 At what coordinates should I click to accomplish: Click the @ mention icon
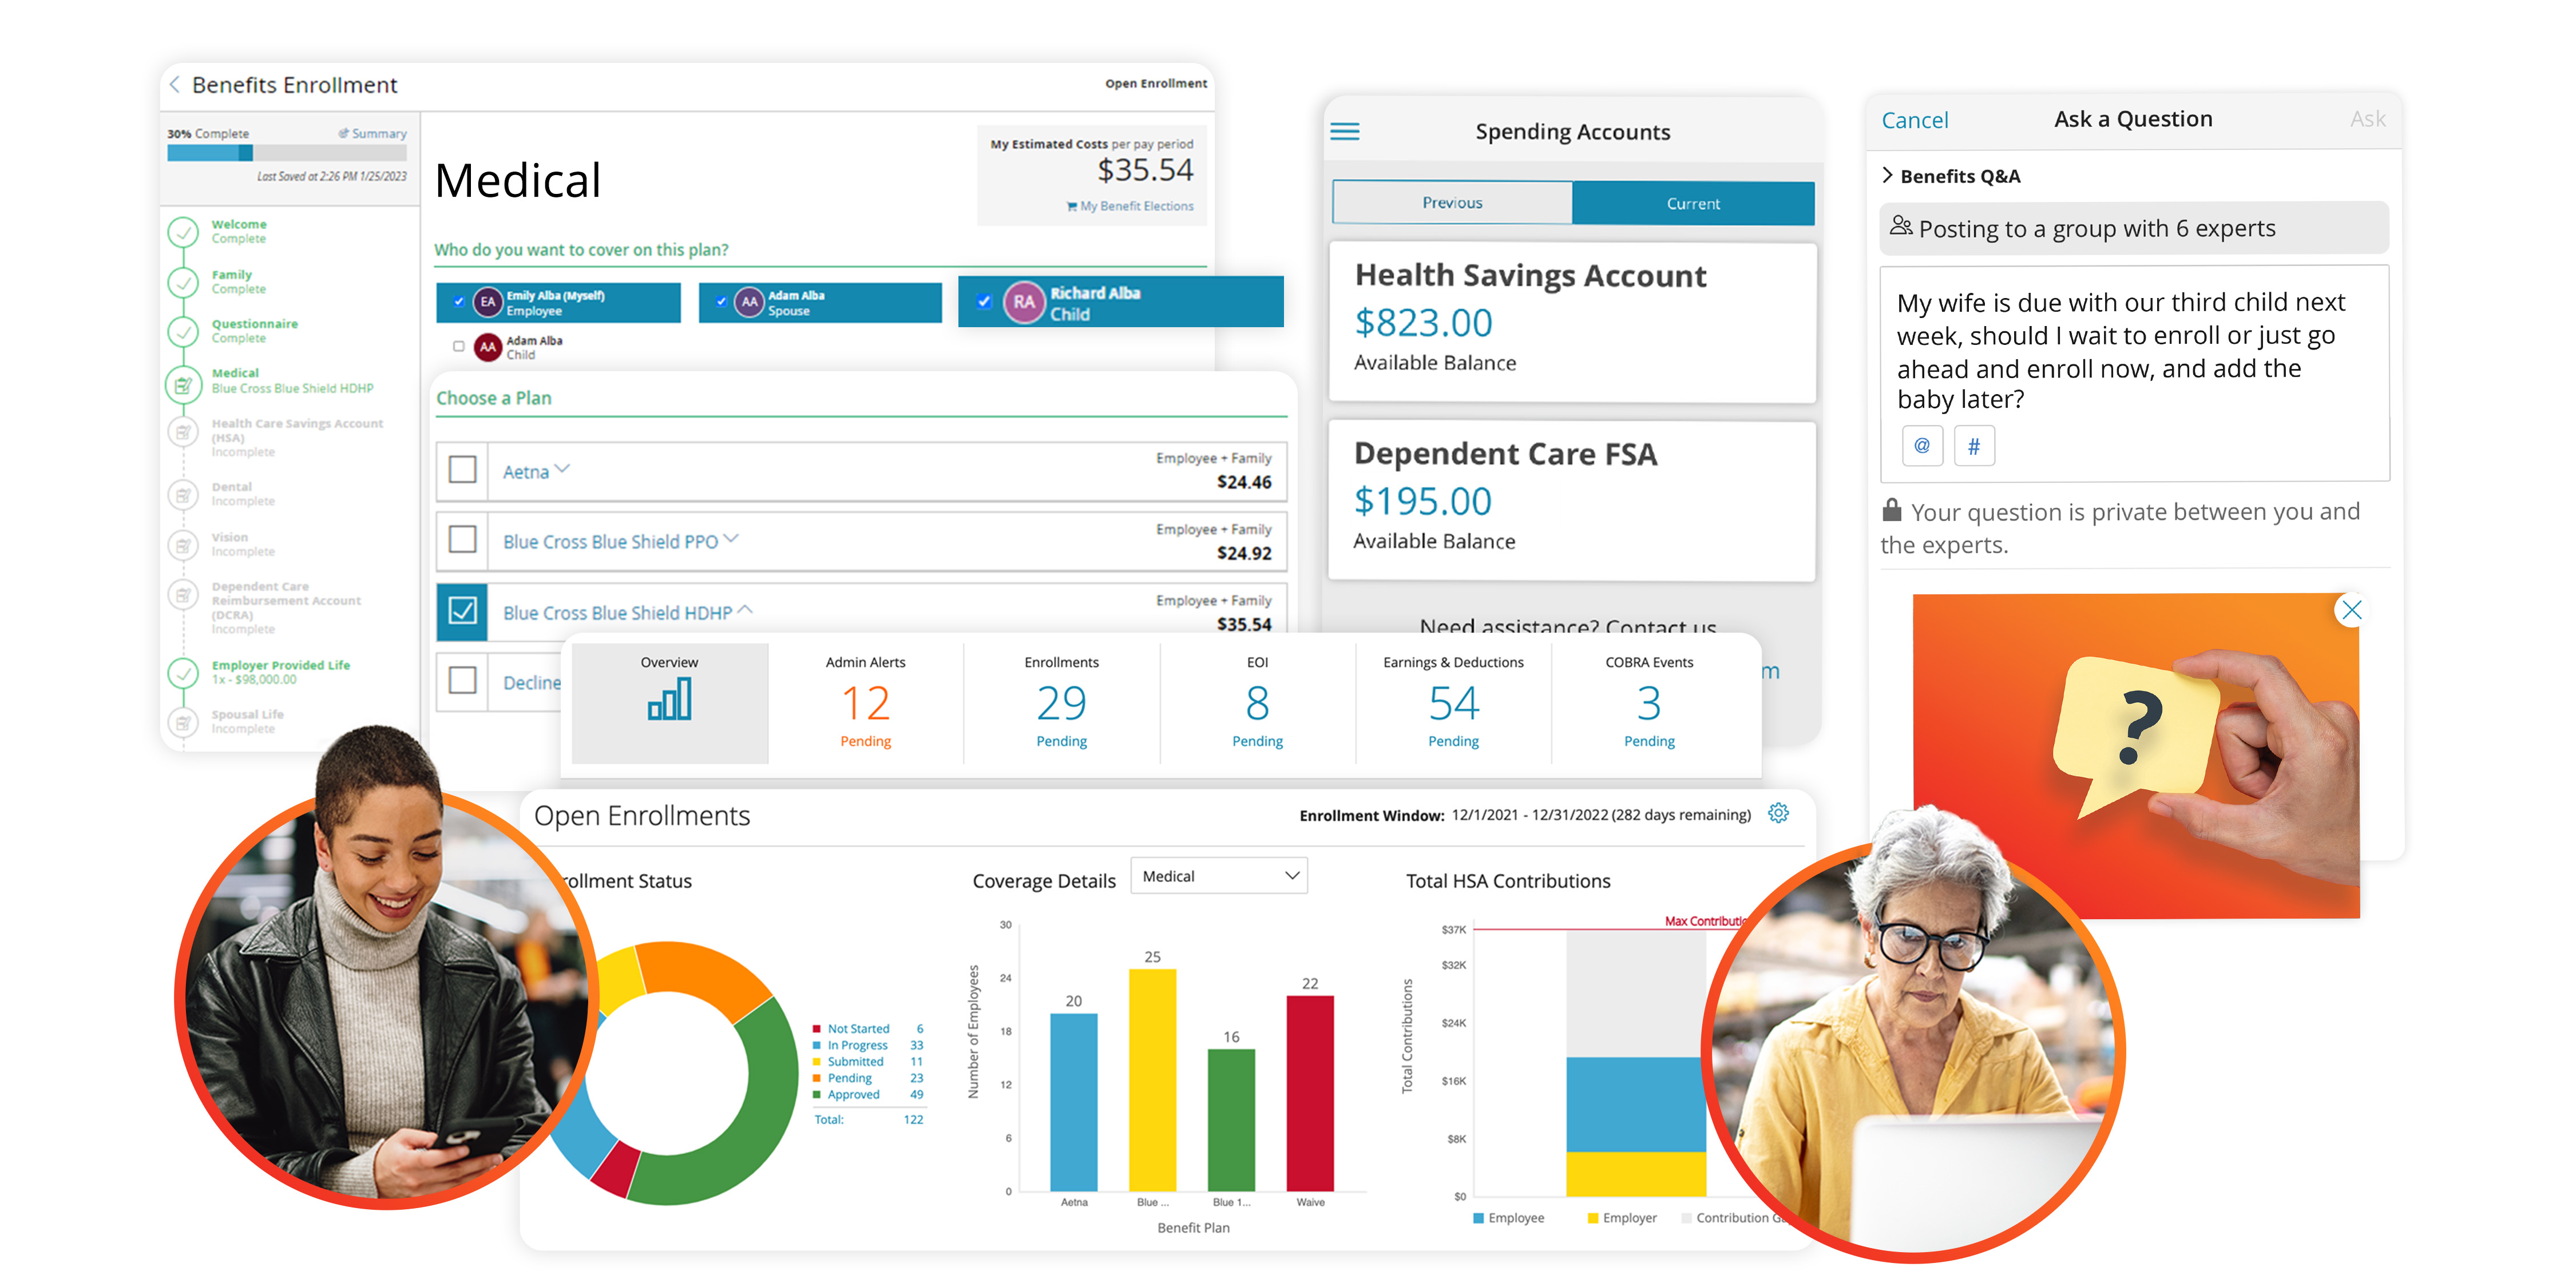click(1921, 446)
